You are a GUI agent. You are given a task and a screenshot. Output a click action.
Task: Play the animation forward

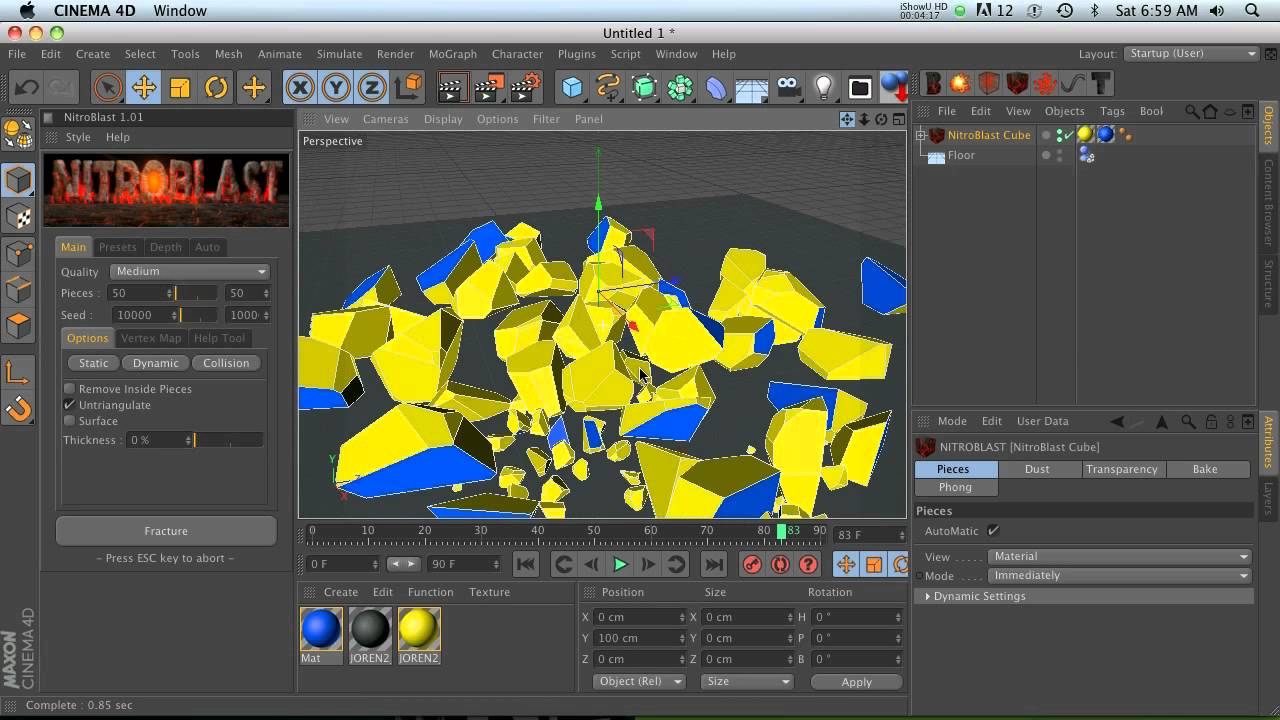pyautogui.click(x=620, y=565)
